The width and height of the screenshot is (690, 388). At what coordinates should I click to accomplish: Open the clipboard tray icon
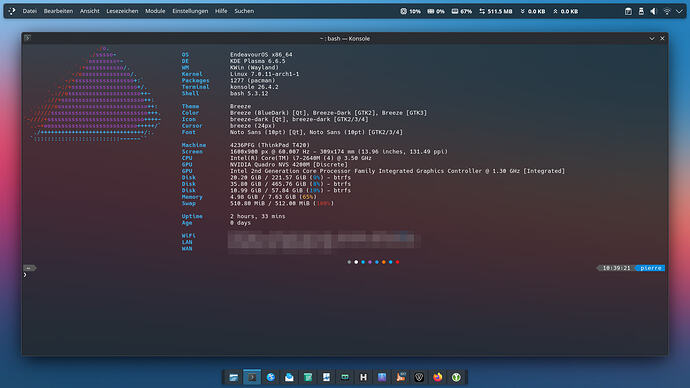tap(628, 11)
